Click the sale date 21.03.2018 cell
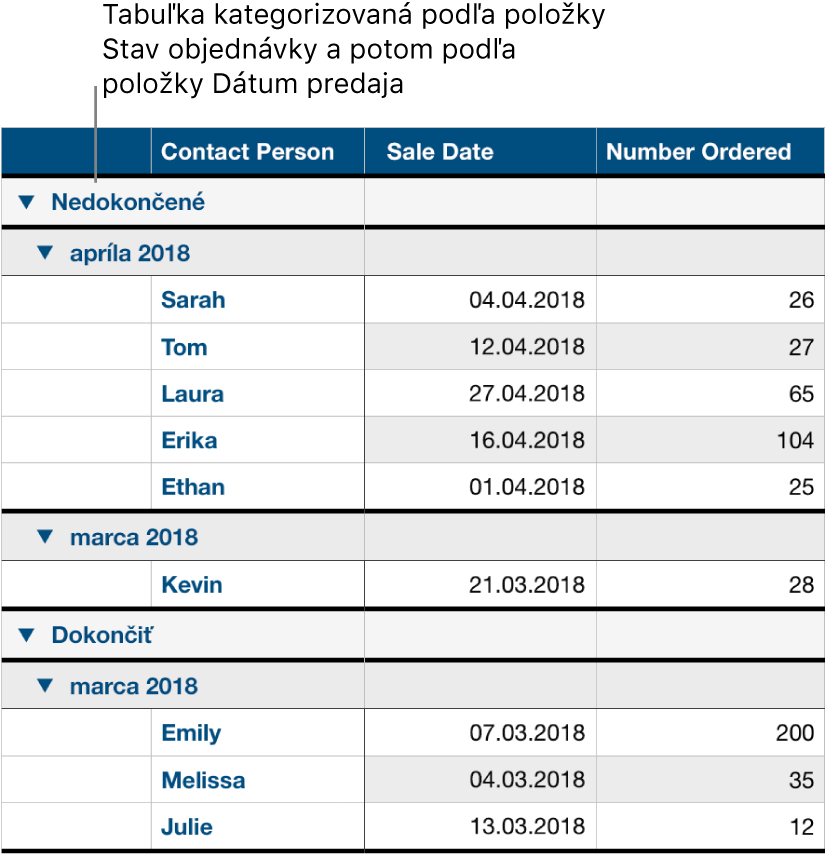The width and height of the screenshot is (827, 854). tap(521, 584)
